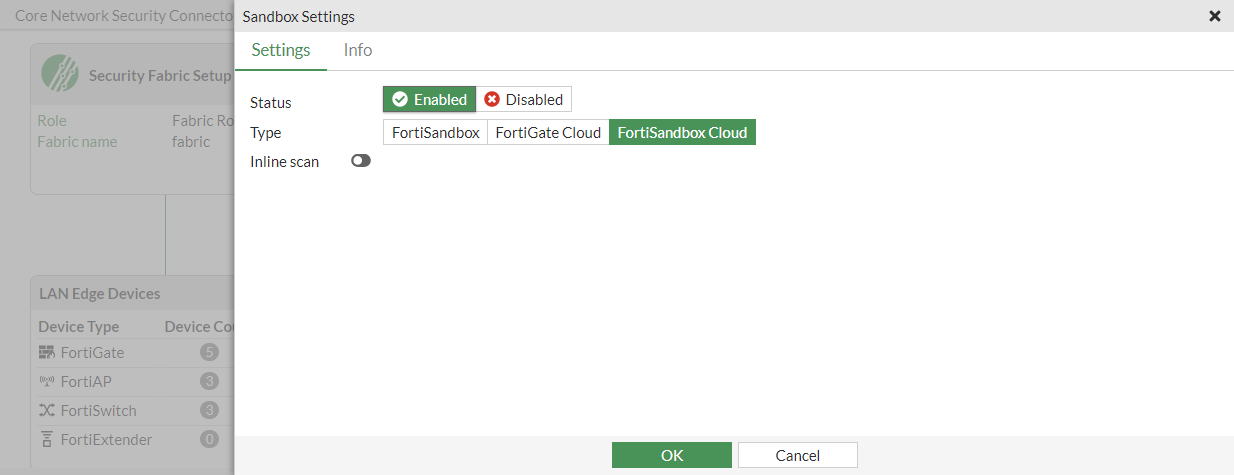Viewport: 1234px width, 475px height.
Task: Click the FortiAP wireless icon
Action: [47, 381]
